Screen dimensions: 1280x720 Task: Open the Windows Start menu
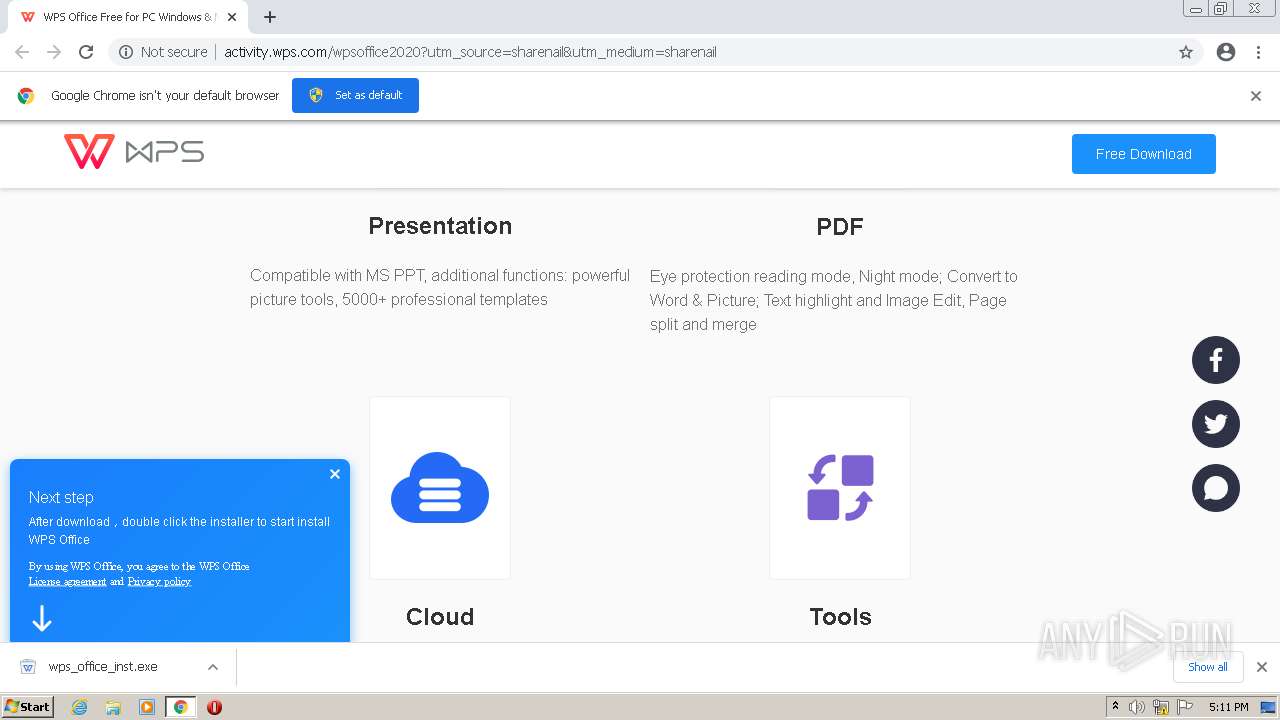point(27,706)
